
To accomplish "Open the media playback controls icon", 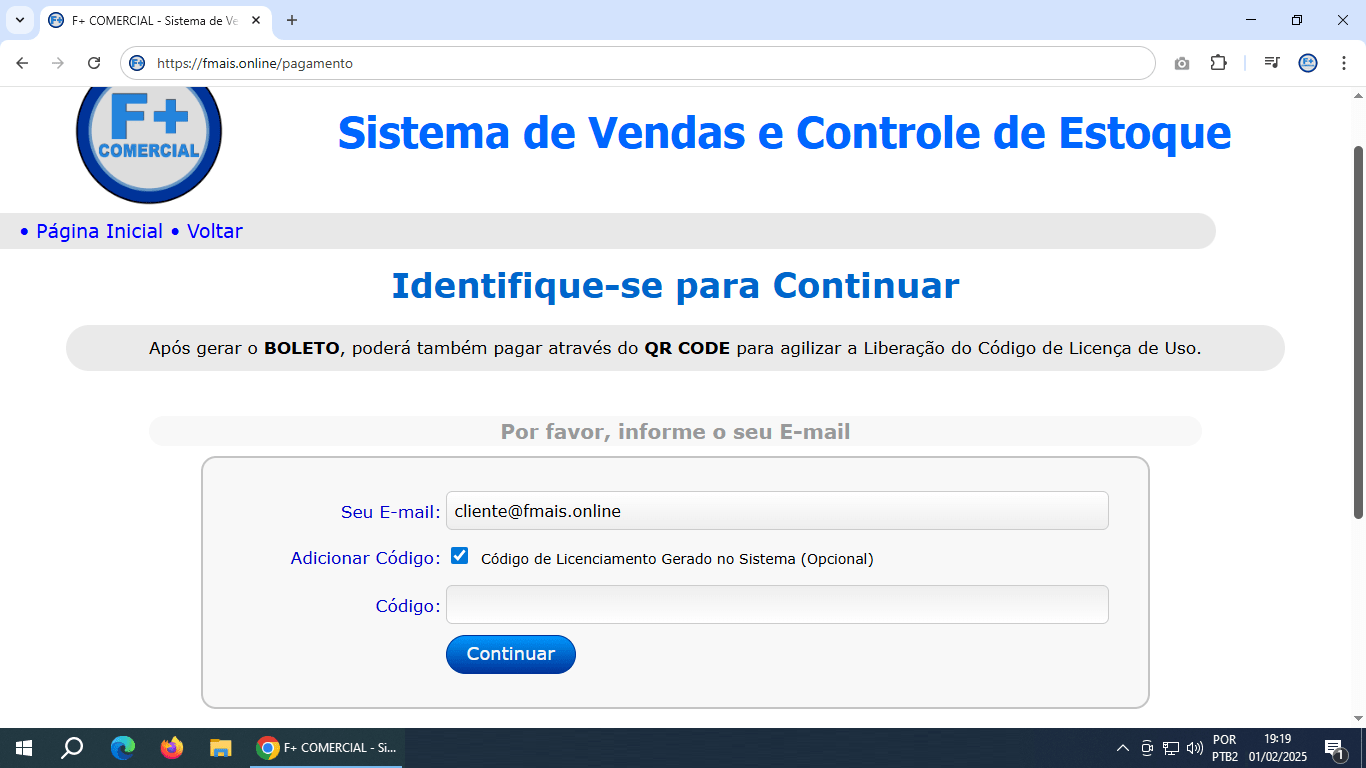I will click(1271, 62).
